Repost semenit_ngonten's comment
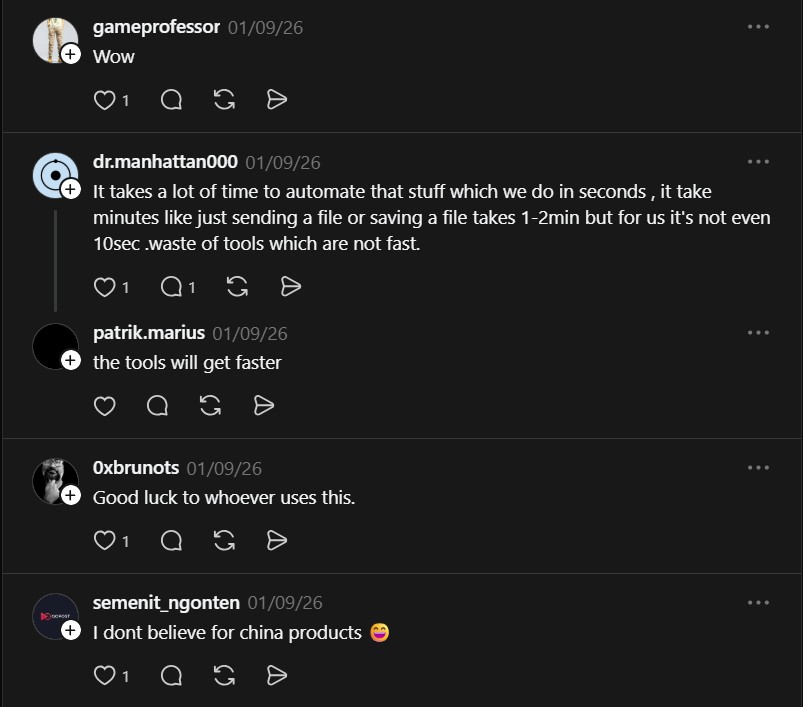 tap(224, 676)
